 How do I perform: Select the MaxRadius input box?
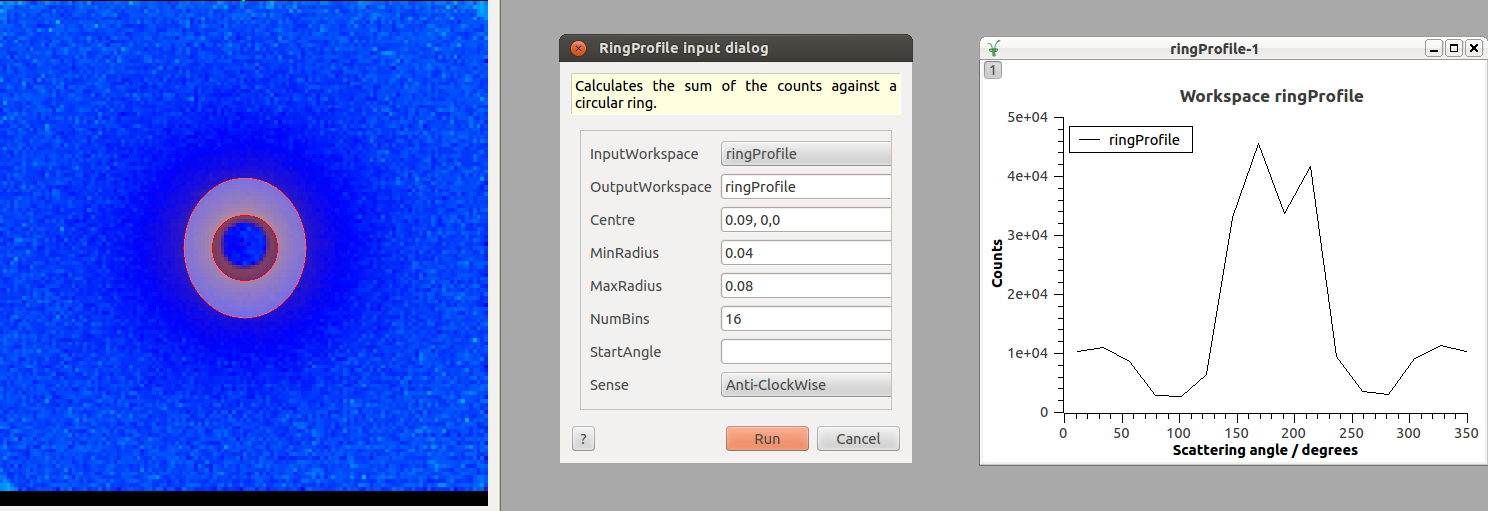point(806,286)
